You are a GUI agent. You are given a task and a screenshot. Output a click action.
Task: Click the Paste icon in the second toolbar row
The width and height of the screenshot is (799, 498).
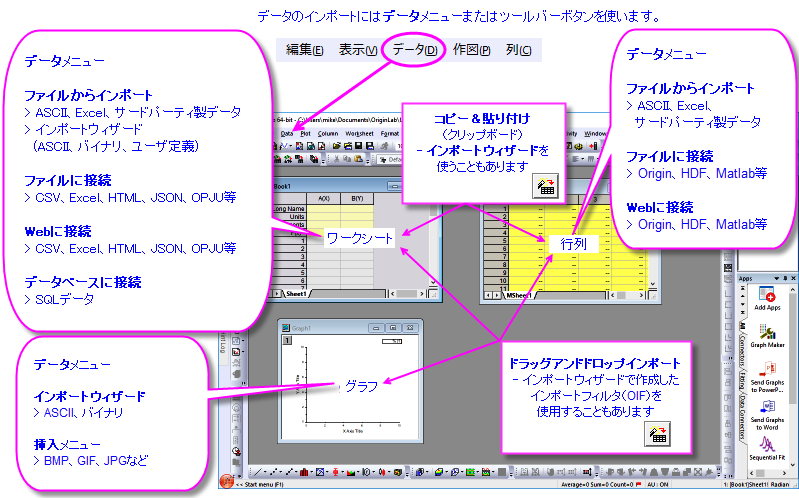tap(358, 159)
